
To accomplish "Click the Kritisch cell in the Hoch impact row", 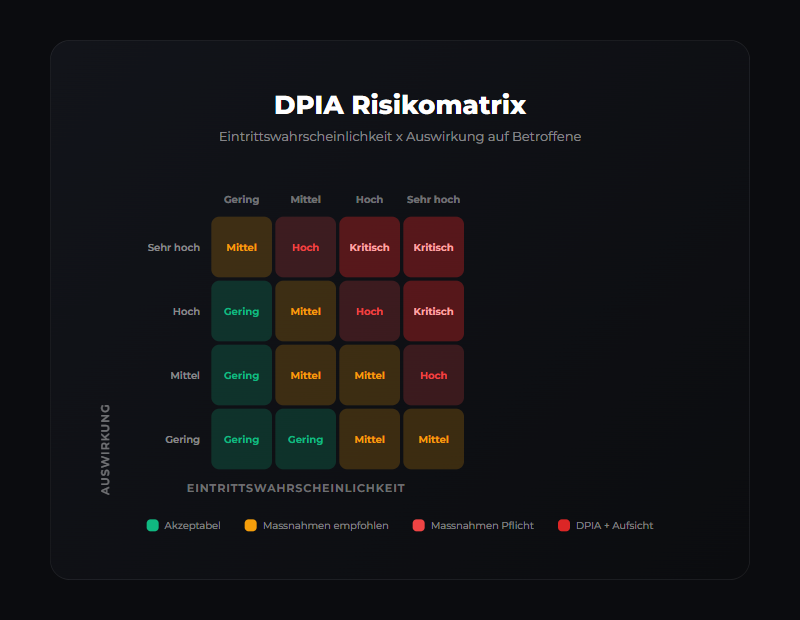I will click(x=433, y=311).
